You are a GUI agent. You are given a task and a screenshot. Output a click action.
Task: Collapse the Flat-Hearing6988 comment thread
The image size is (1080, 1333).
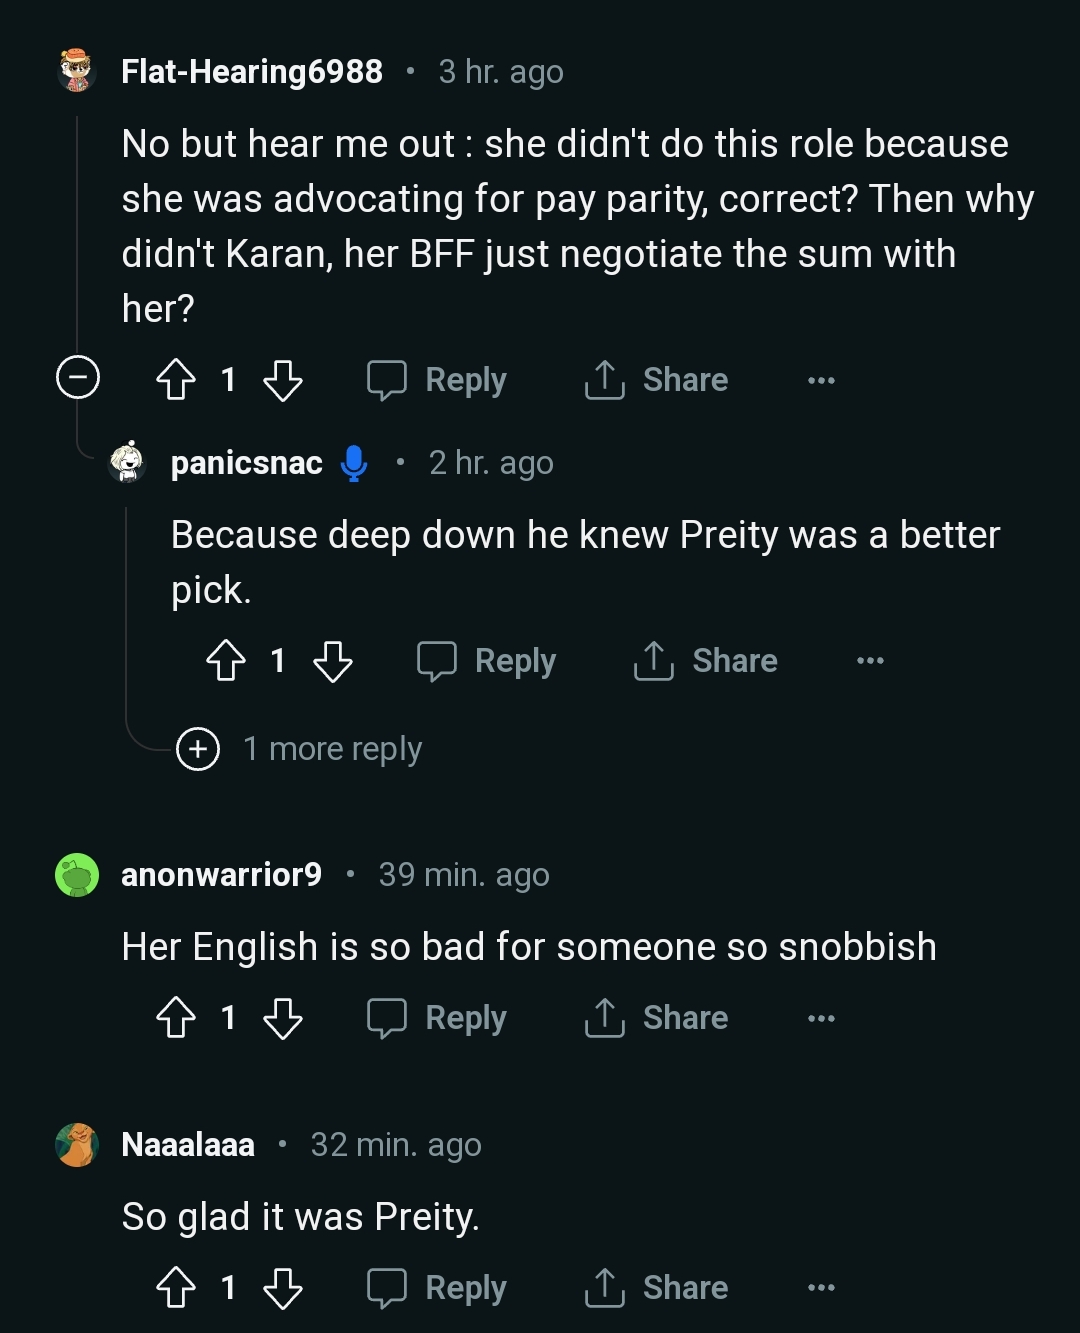(78, 378)
